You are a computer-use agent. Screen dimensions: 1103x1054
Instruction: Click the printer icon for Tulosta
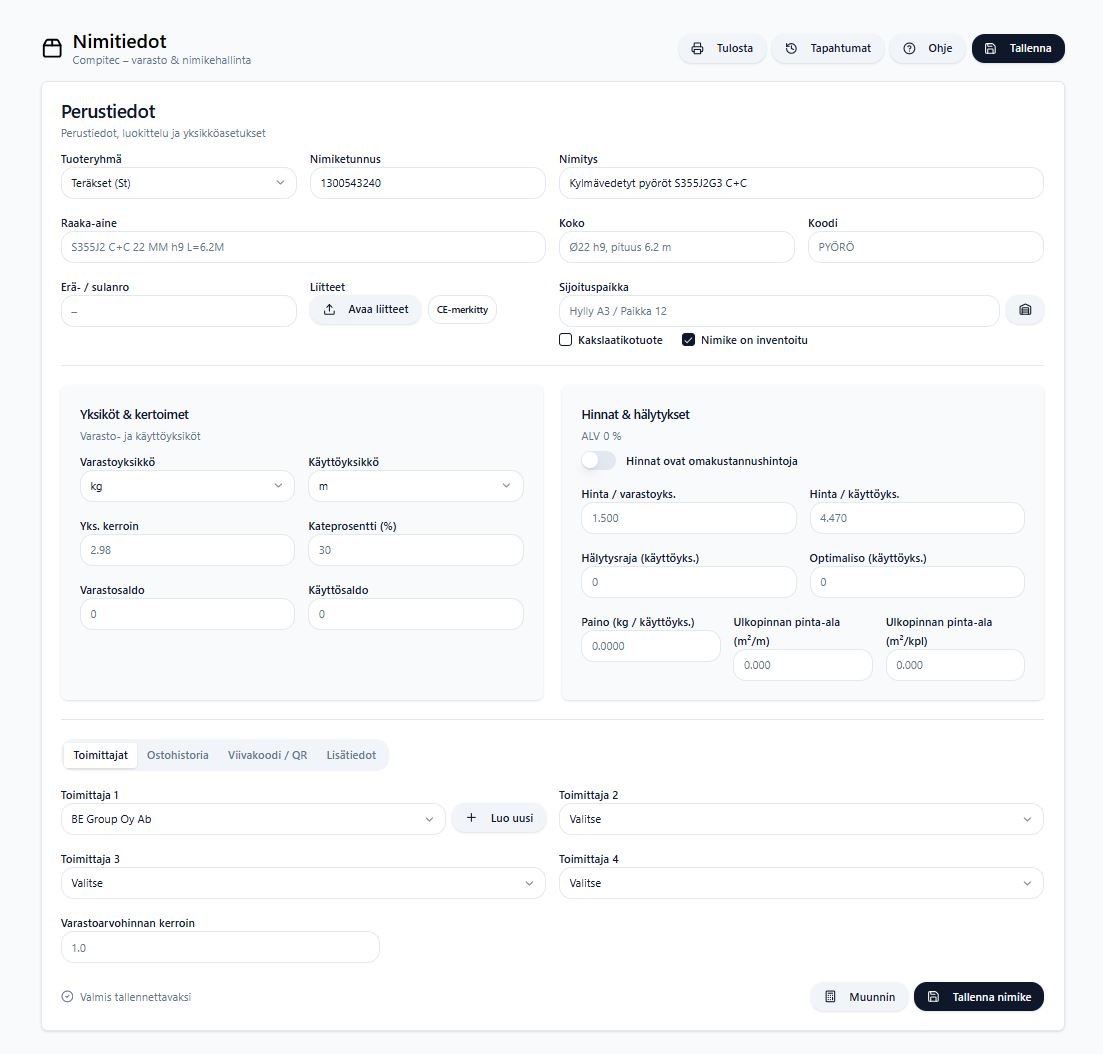(698, 48)
